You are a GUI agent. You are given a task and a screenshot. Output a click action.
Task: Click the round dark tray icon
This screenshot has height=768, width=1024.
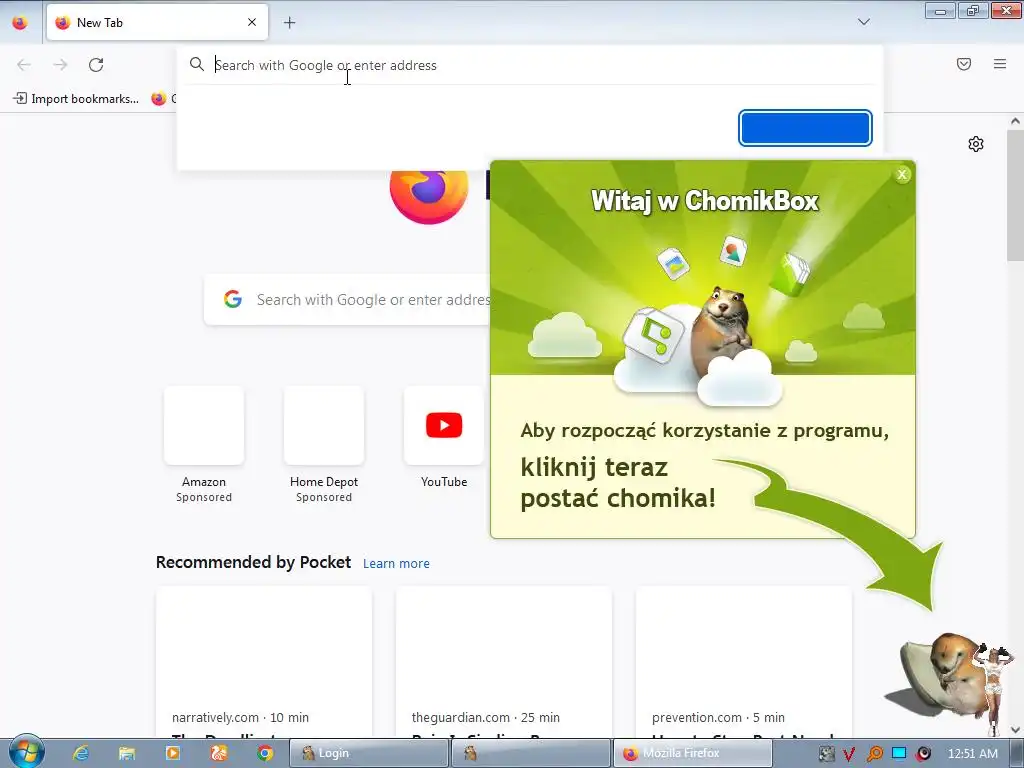coord(923,754)
